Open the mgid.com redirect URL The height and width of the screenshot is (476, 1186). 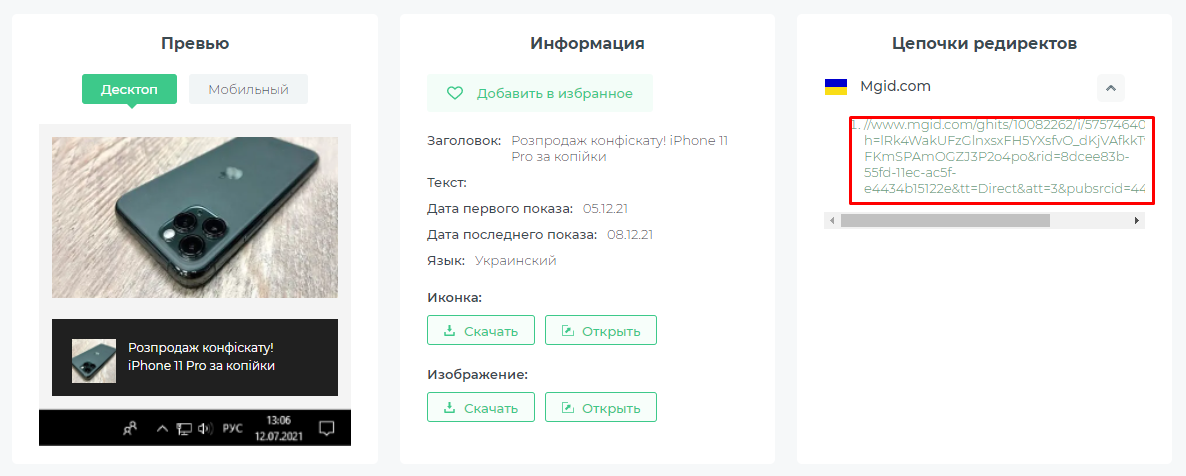1004,160
